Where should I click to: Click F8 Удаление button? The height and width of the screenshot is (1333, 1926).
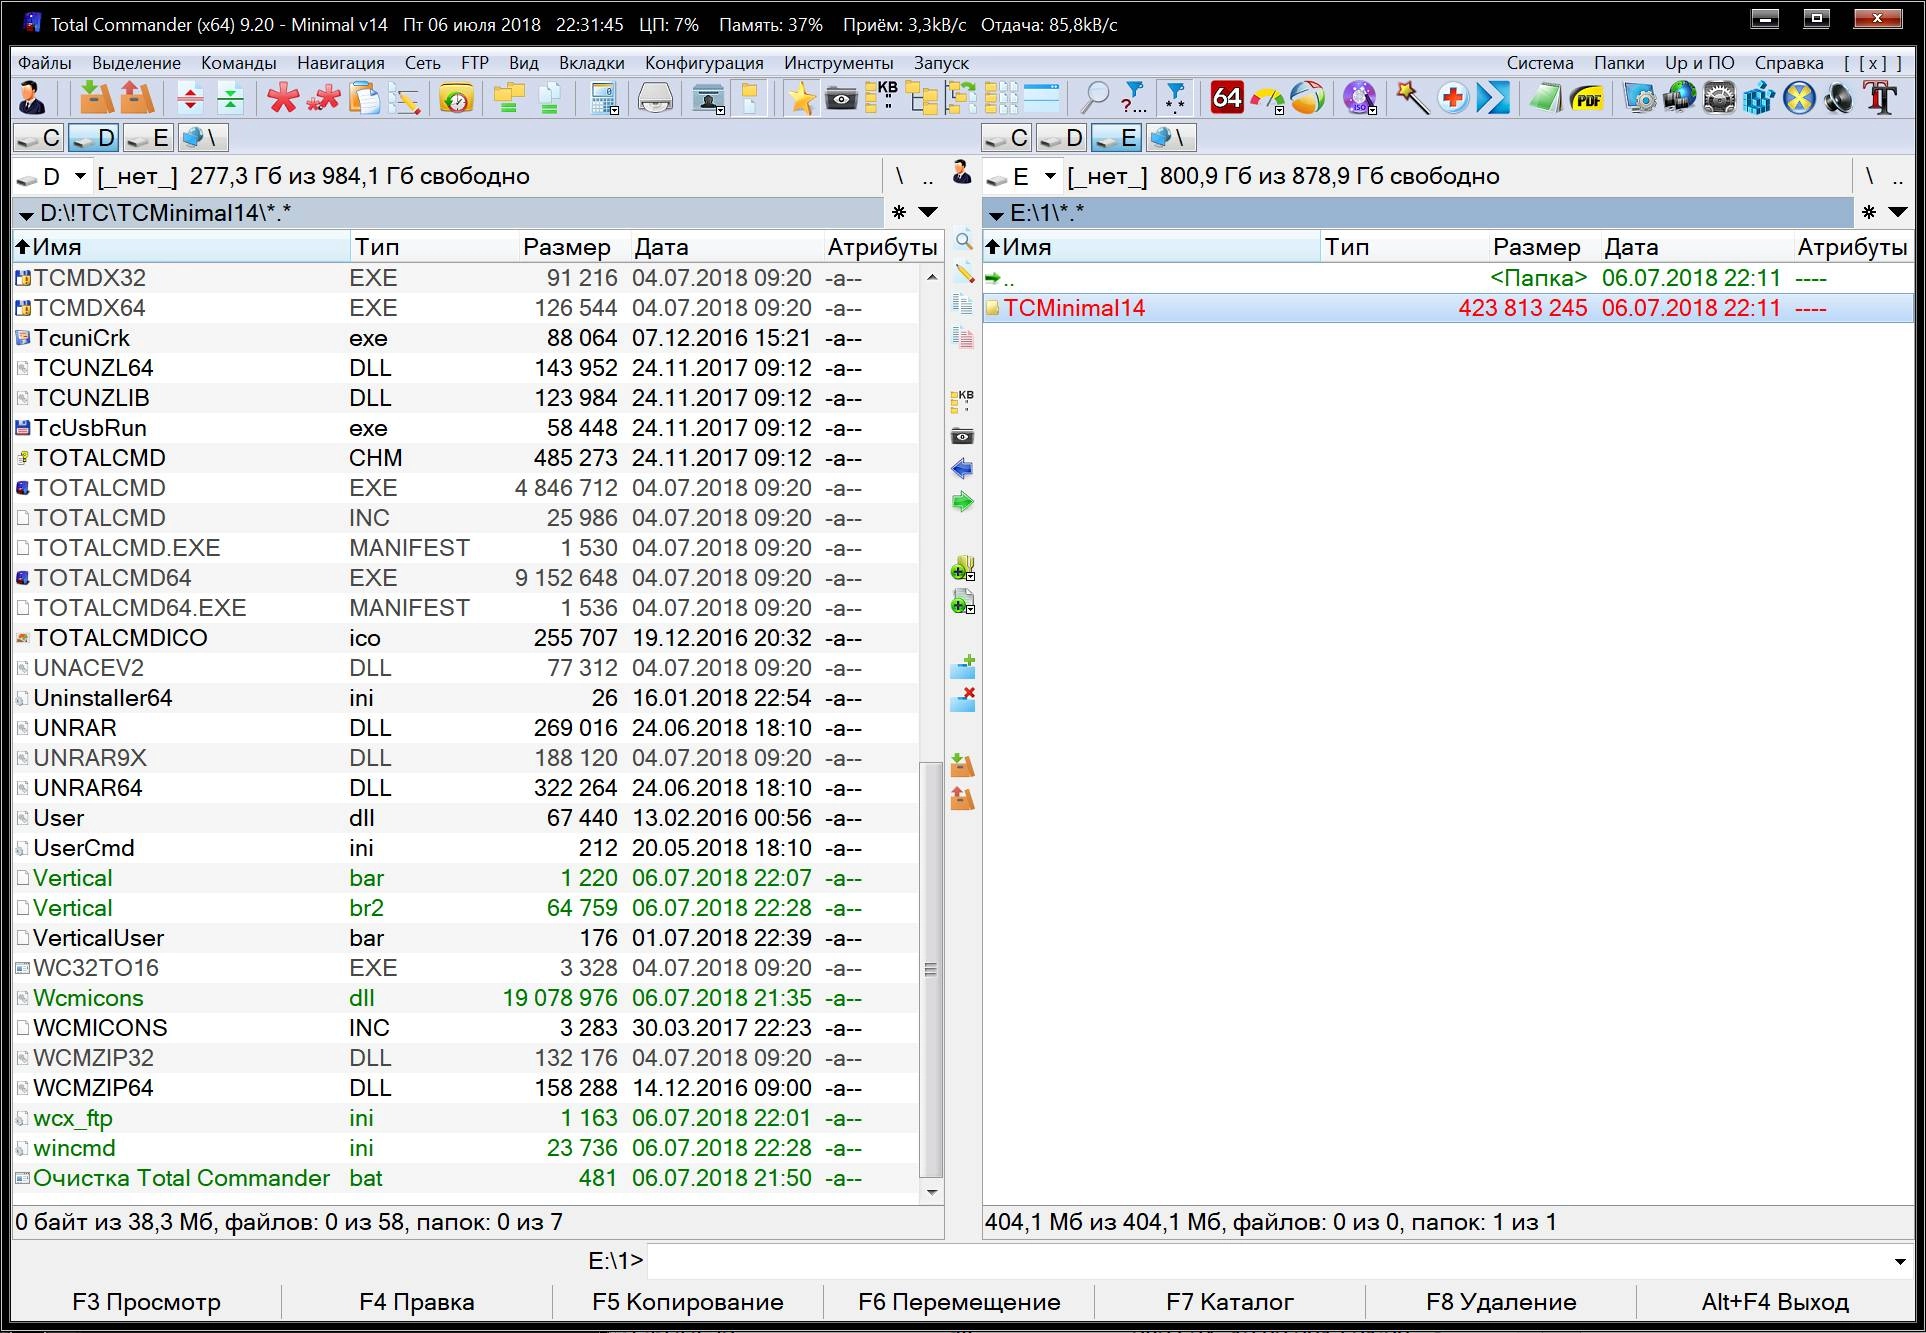[1501, 1302]
